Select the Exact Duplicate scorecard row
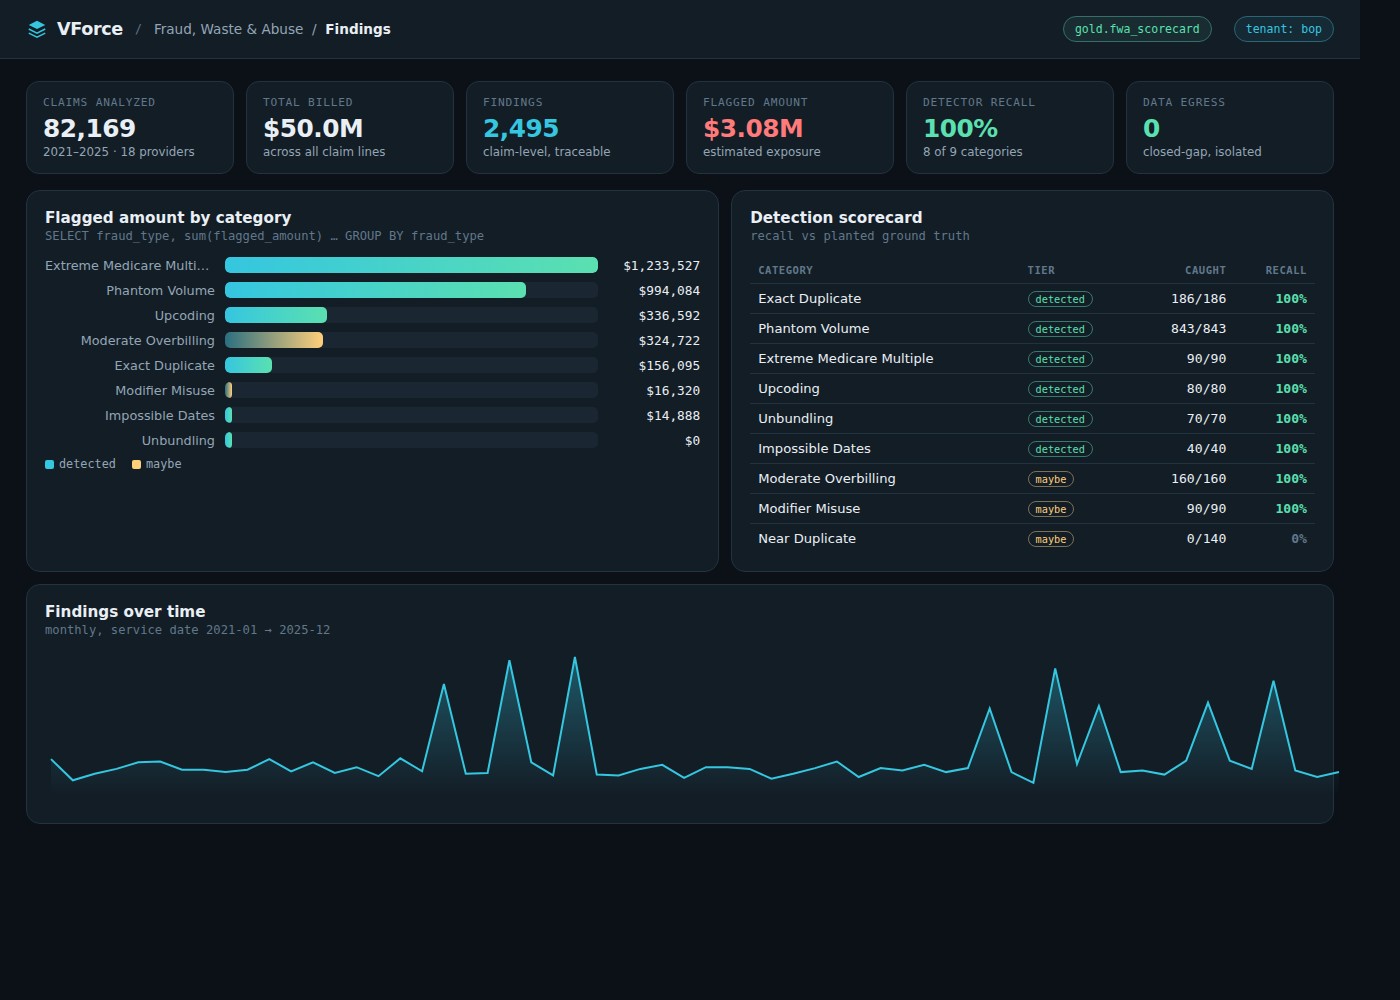Screen dimensions: 1400x1000 (x=1032, y=299)
